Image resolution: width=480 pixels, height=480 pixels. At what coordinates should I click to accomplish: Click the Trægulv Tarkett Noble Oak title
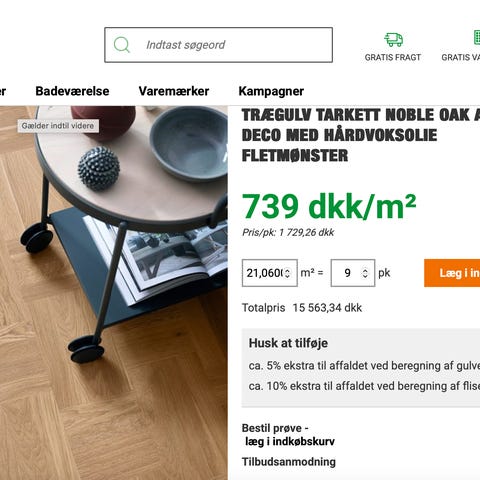click(x=361, y=135)
